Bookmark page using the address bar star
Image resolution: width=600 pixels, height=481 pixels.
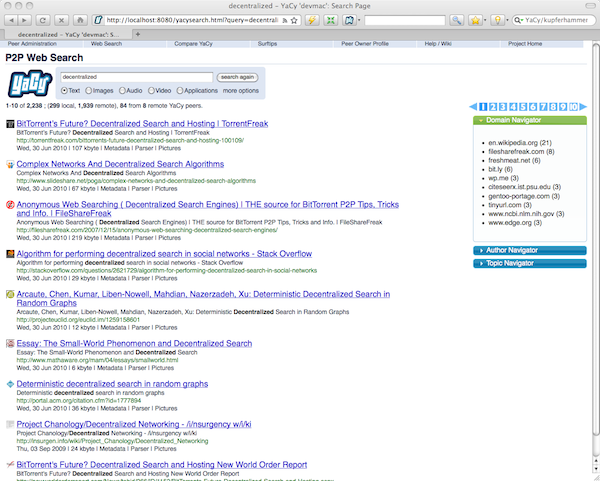click(x=294, y=21)
